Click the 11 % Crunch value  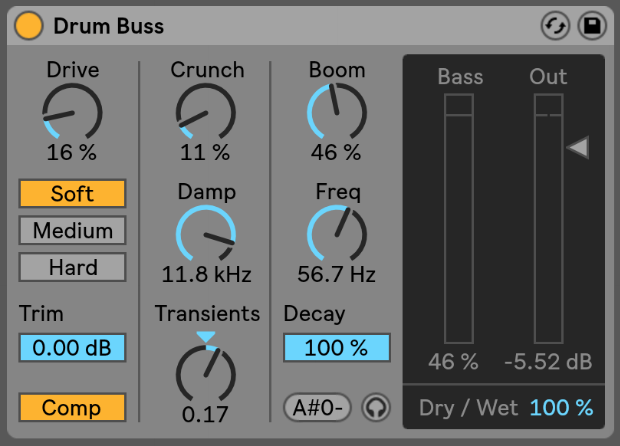pyautogui.click(x=205, y=152)
